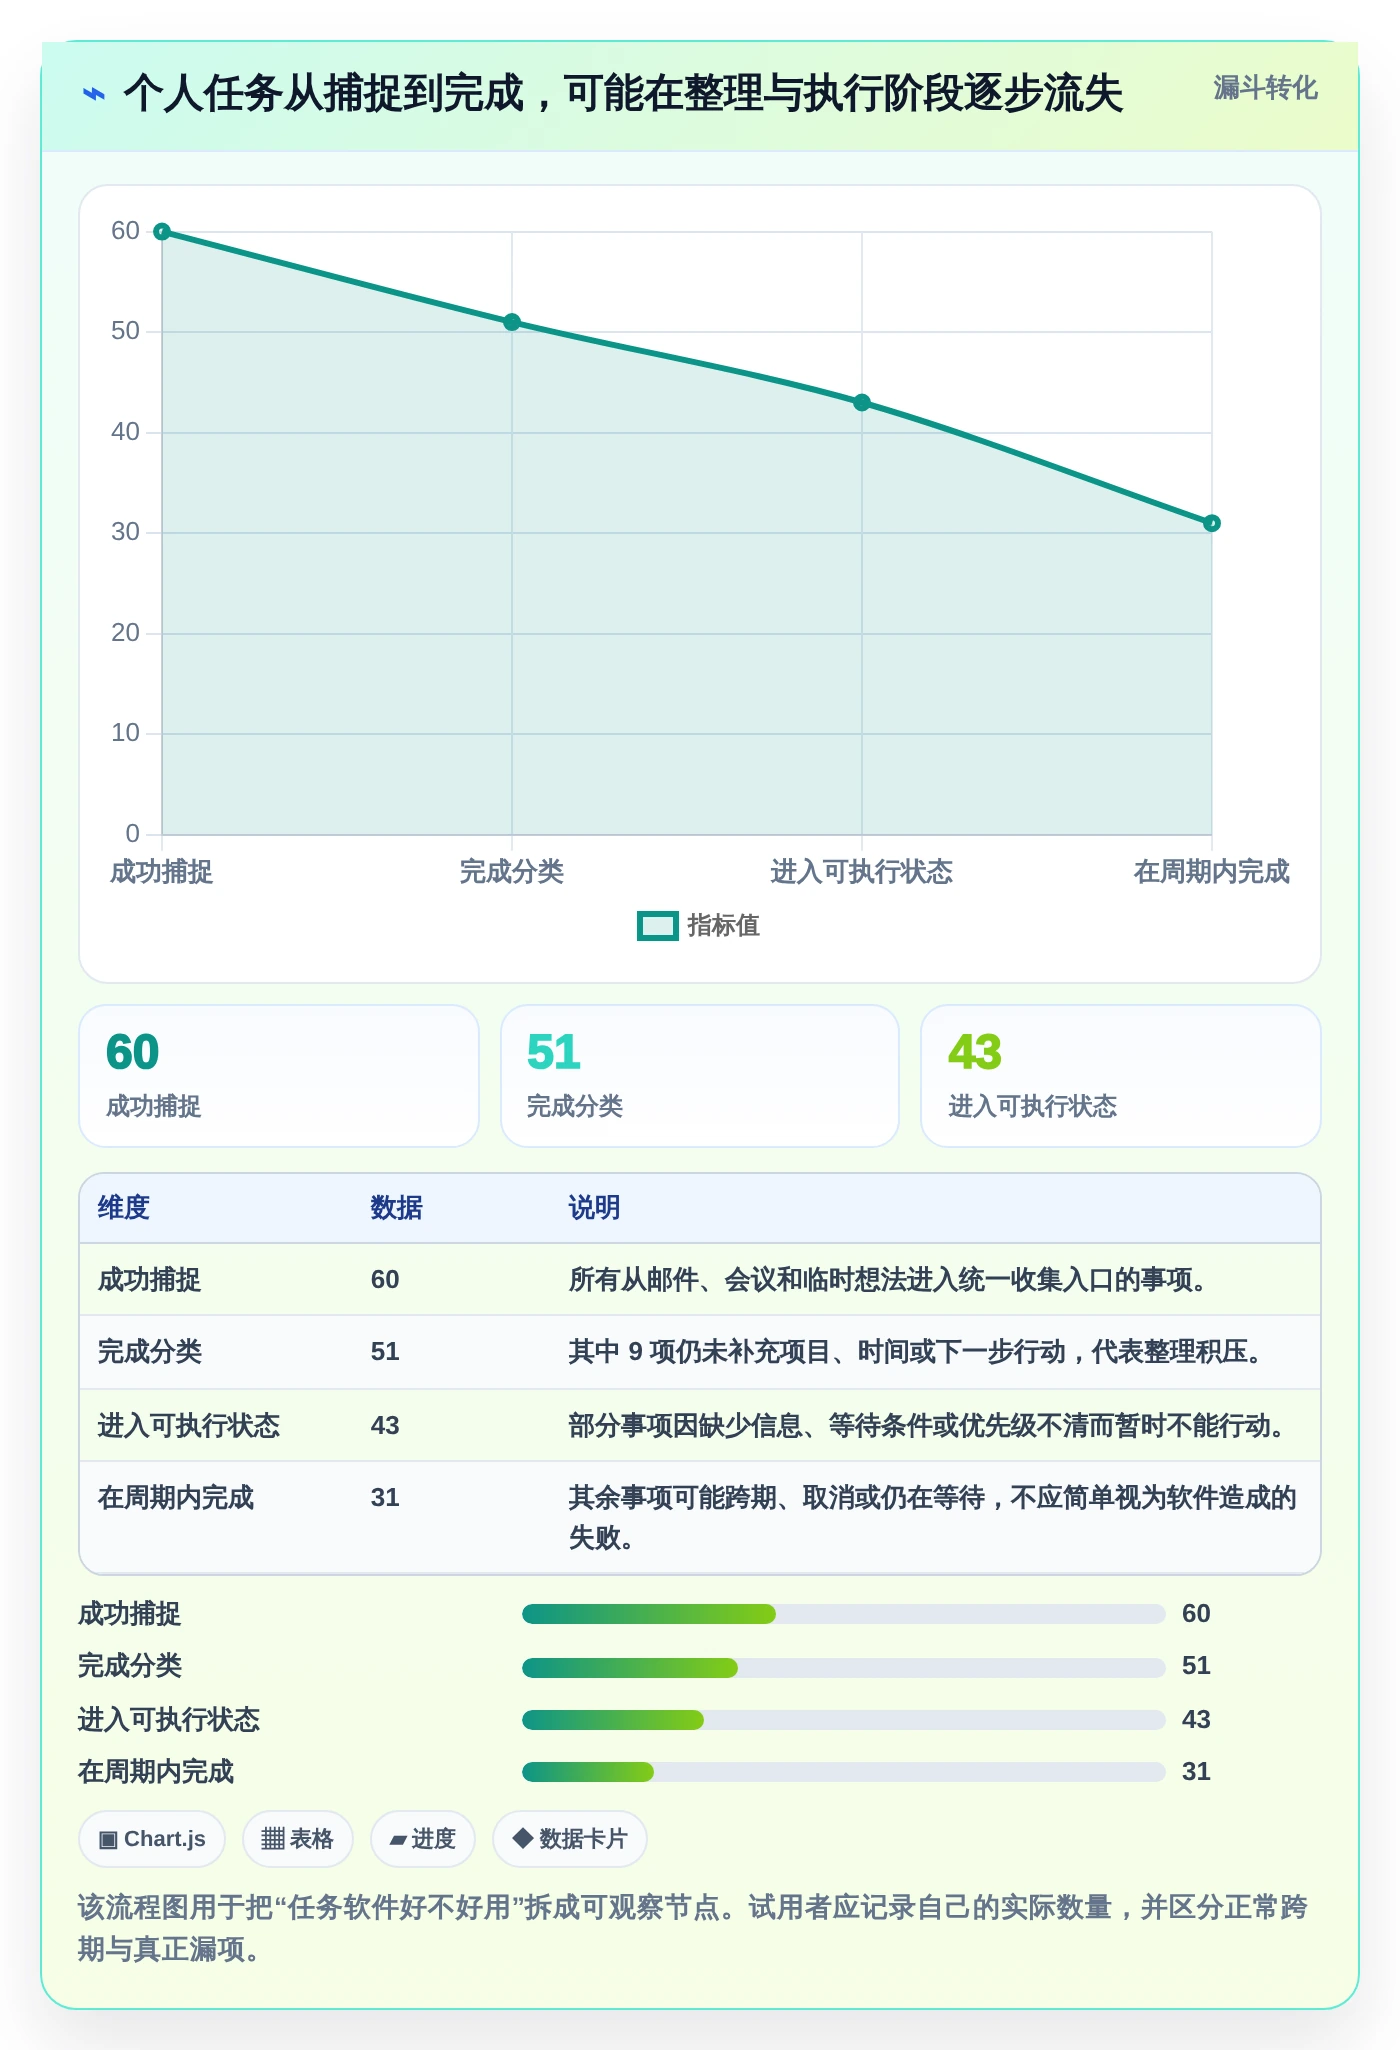The image size is (1400, 2050).
Task: Click the 进入可执行状态 progress bar
Action: [843, 1720]
